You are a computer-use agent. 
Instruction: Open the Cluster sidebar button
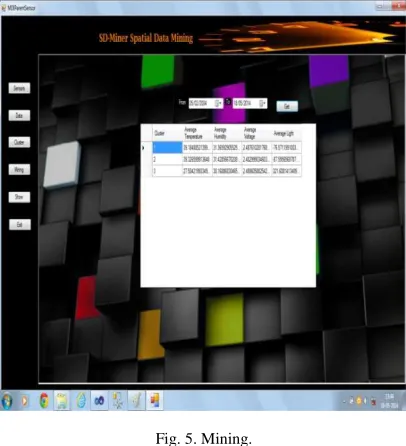click(19, 142)
